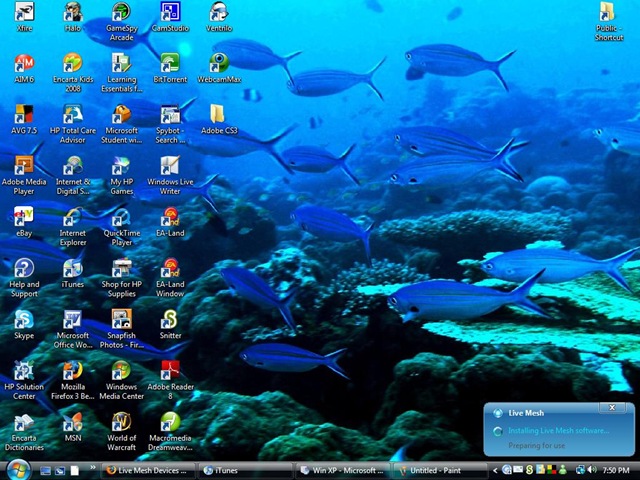Open Skype desktop icon
The height and width of the screenshot is (480, 640).
point(24,325)
